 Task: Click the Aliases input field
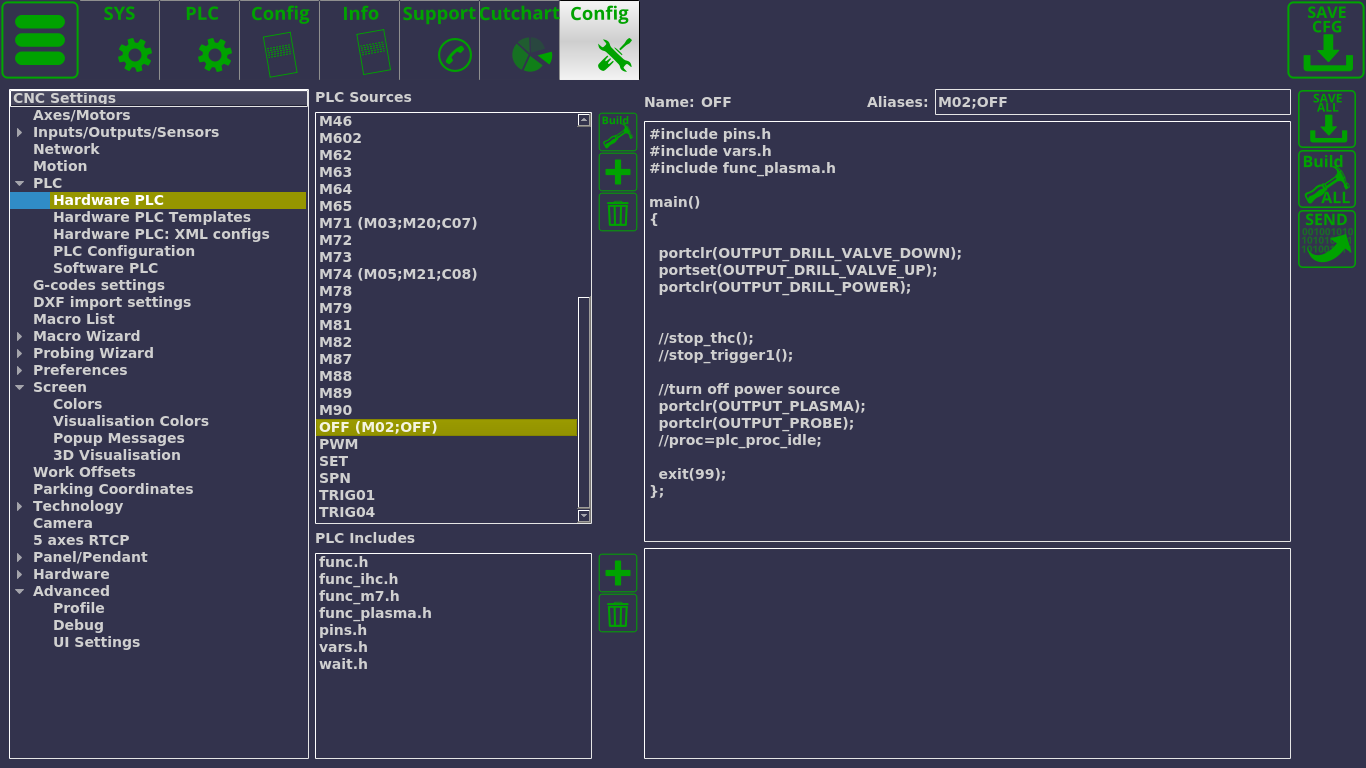[x=1112, y=102]
